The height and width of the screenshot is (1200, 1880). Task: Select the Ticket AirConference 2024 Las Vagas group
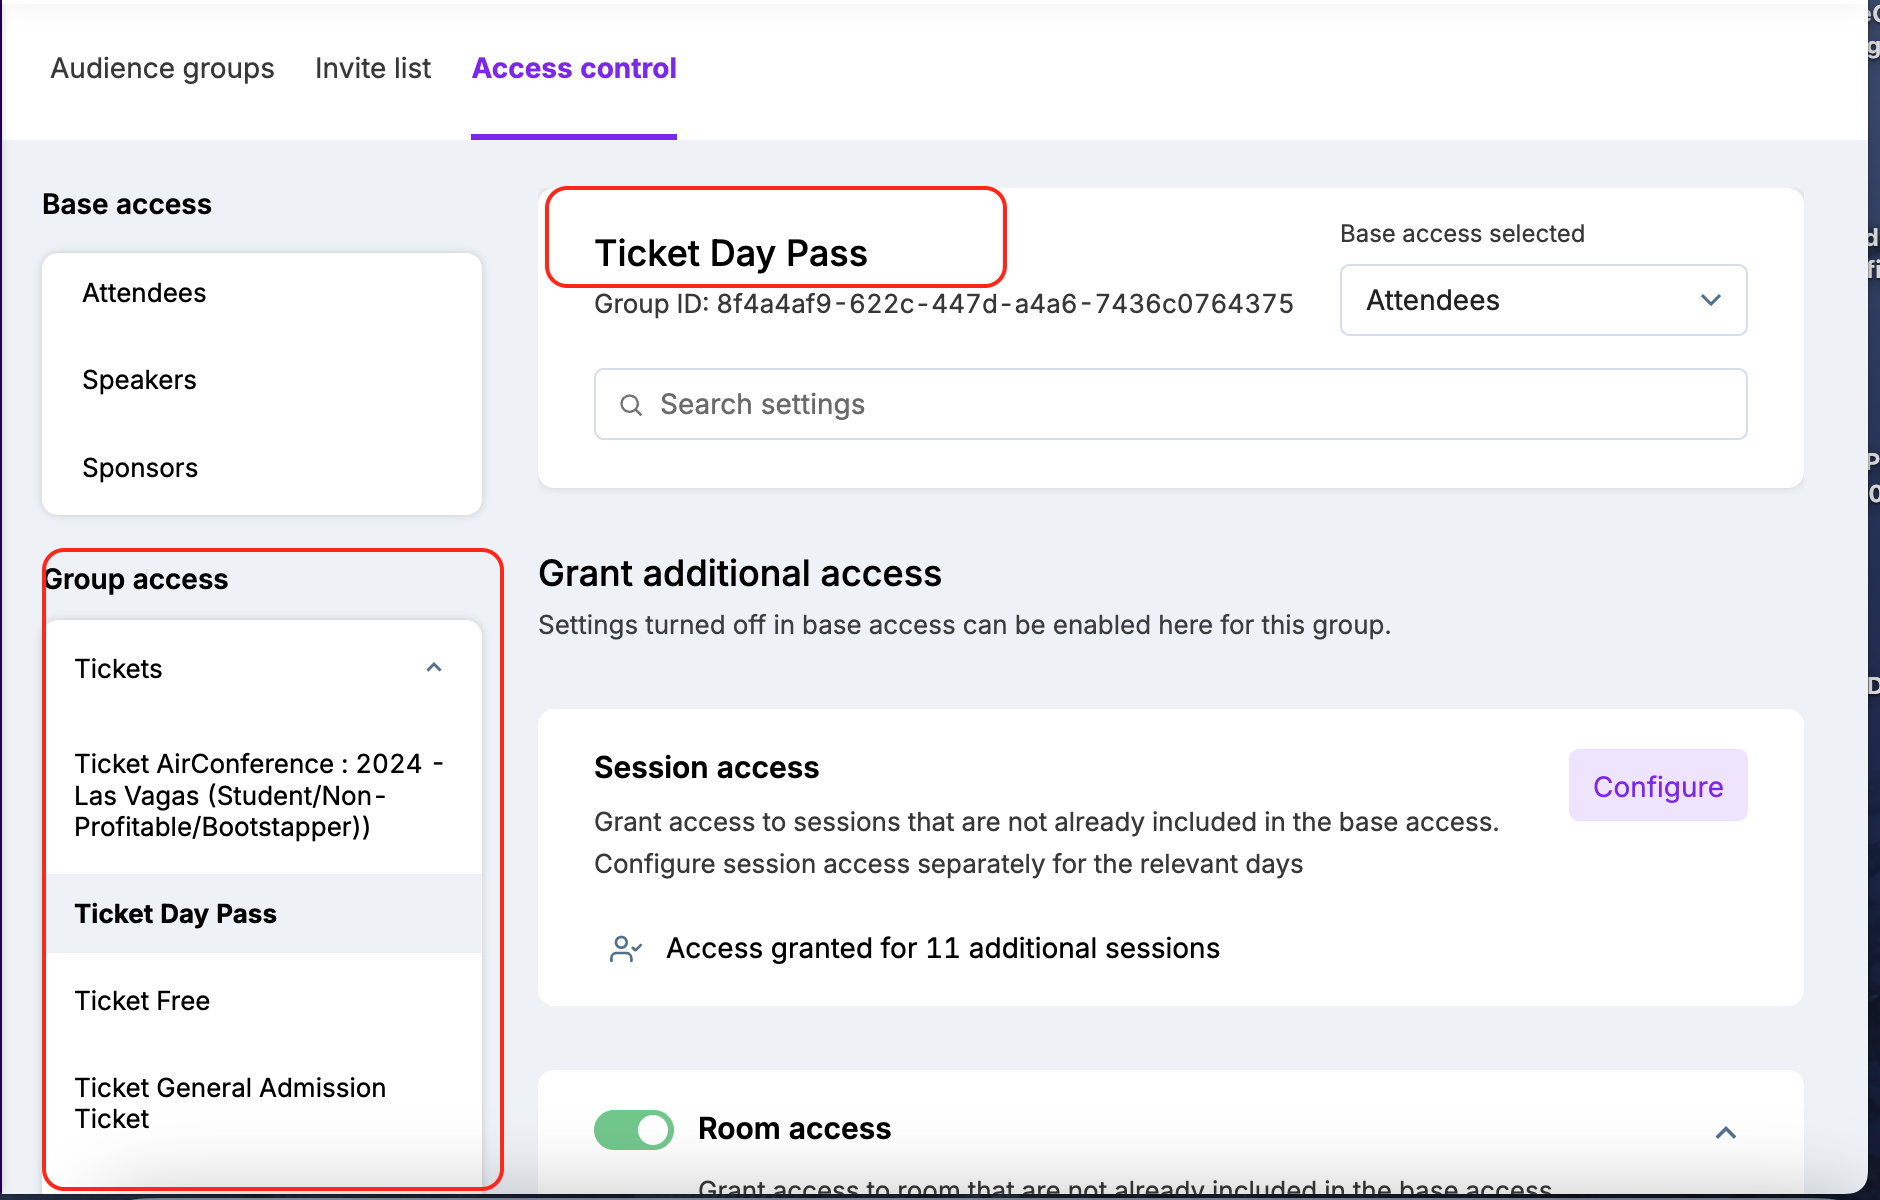[x=258, y=795]
